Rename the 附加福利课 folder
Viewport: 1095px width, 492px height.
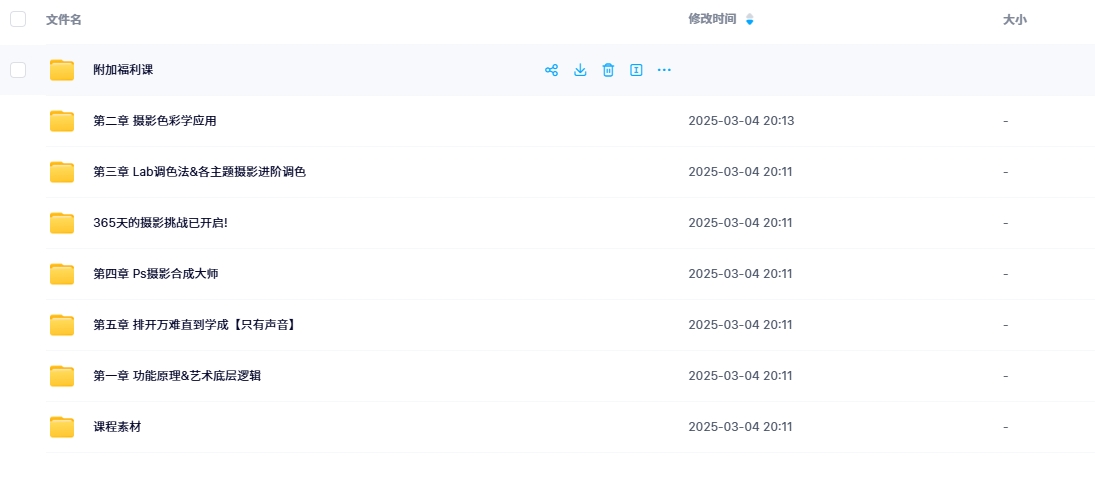click(x=636, y=70)
